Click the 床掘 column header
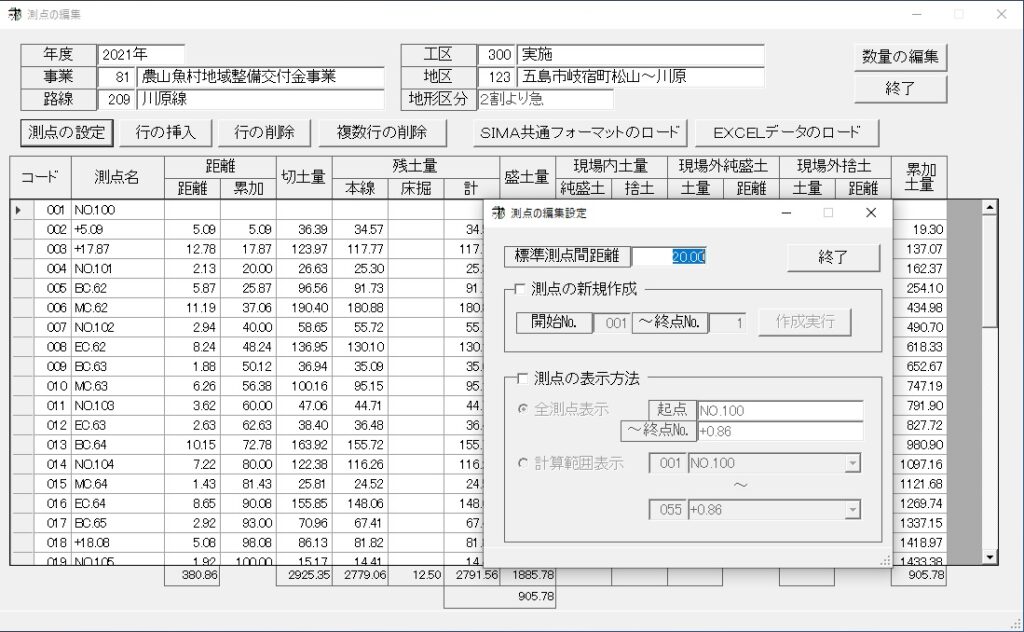Image resolution: width=1024 pixels, height=632 pixels. click(416, 189)
